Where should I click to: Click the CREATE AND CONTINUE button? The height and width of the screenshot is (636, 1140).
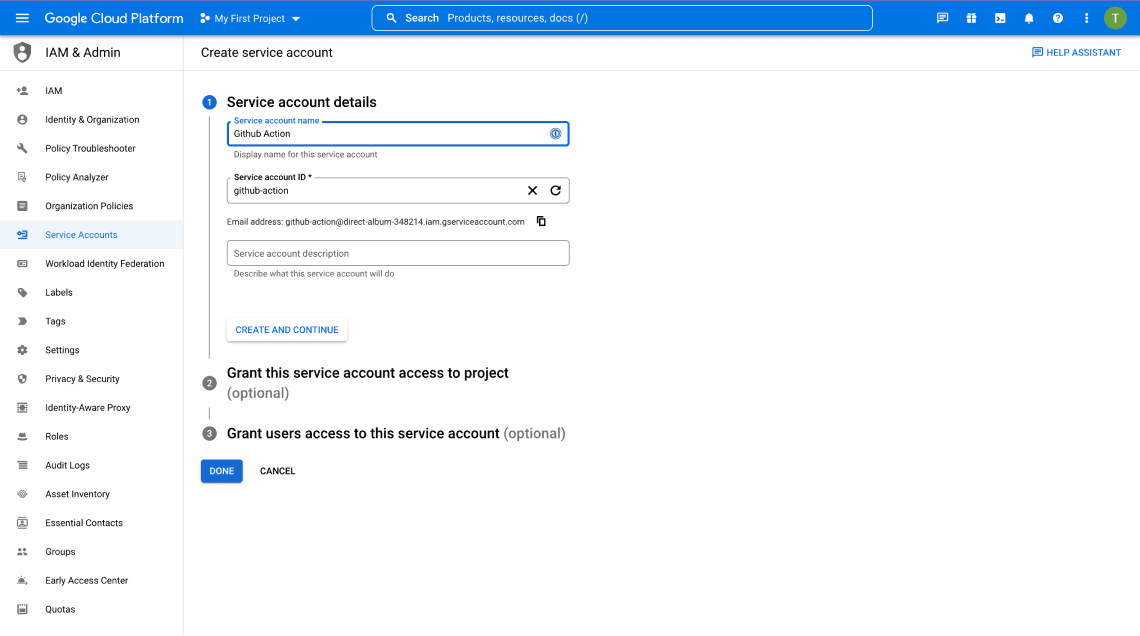point(287,329)
